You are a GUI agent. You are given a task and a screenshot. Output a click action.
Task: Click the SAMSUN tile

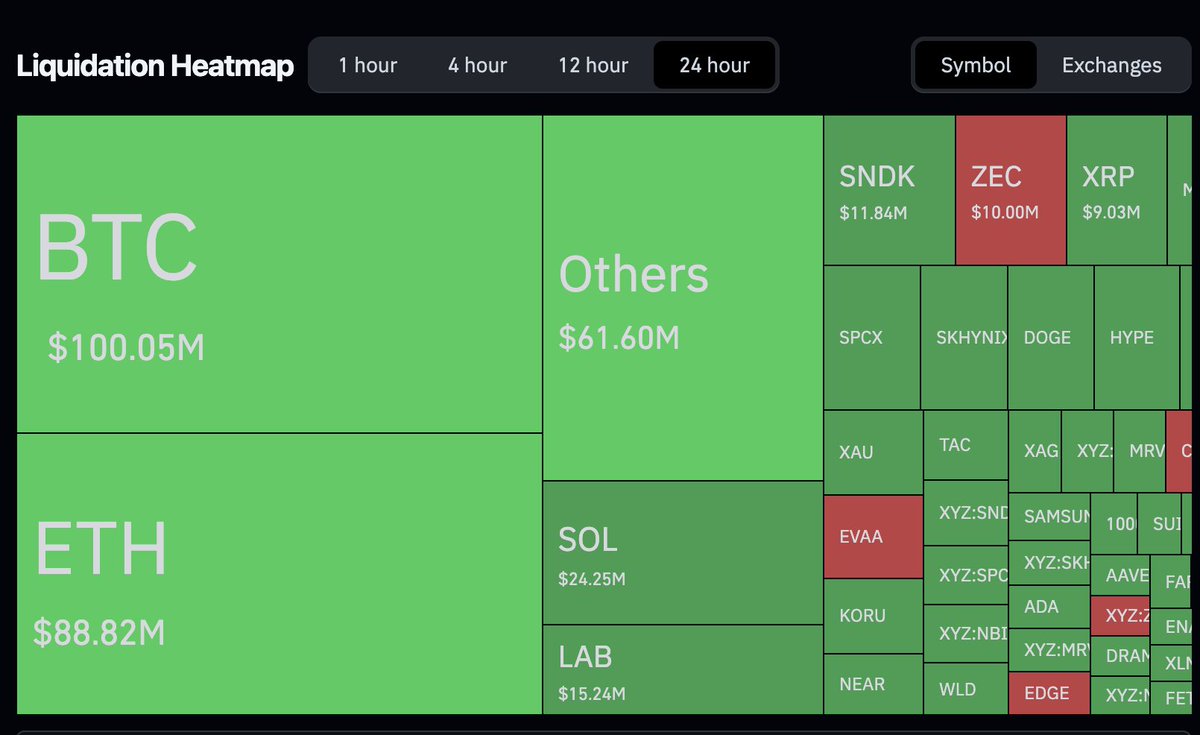click(x=1049, y=517)
